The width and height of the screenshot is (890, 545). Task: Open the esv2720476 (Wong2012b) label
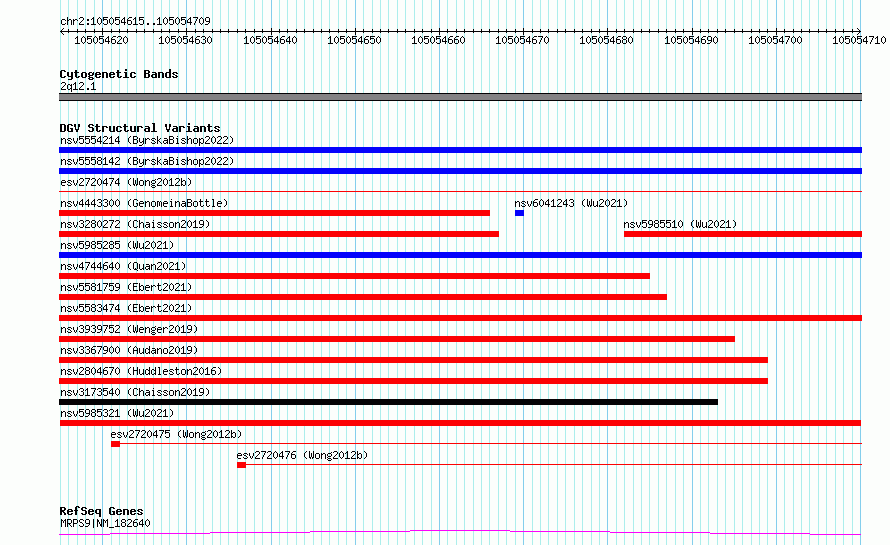tap(302, 455)
